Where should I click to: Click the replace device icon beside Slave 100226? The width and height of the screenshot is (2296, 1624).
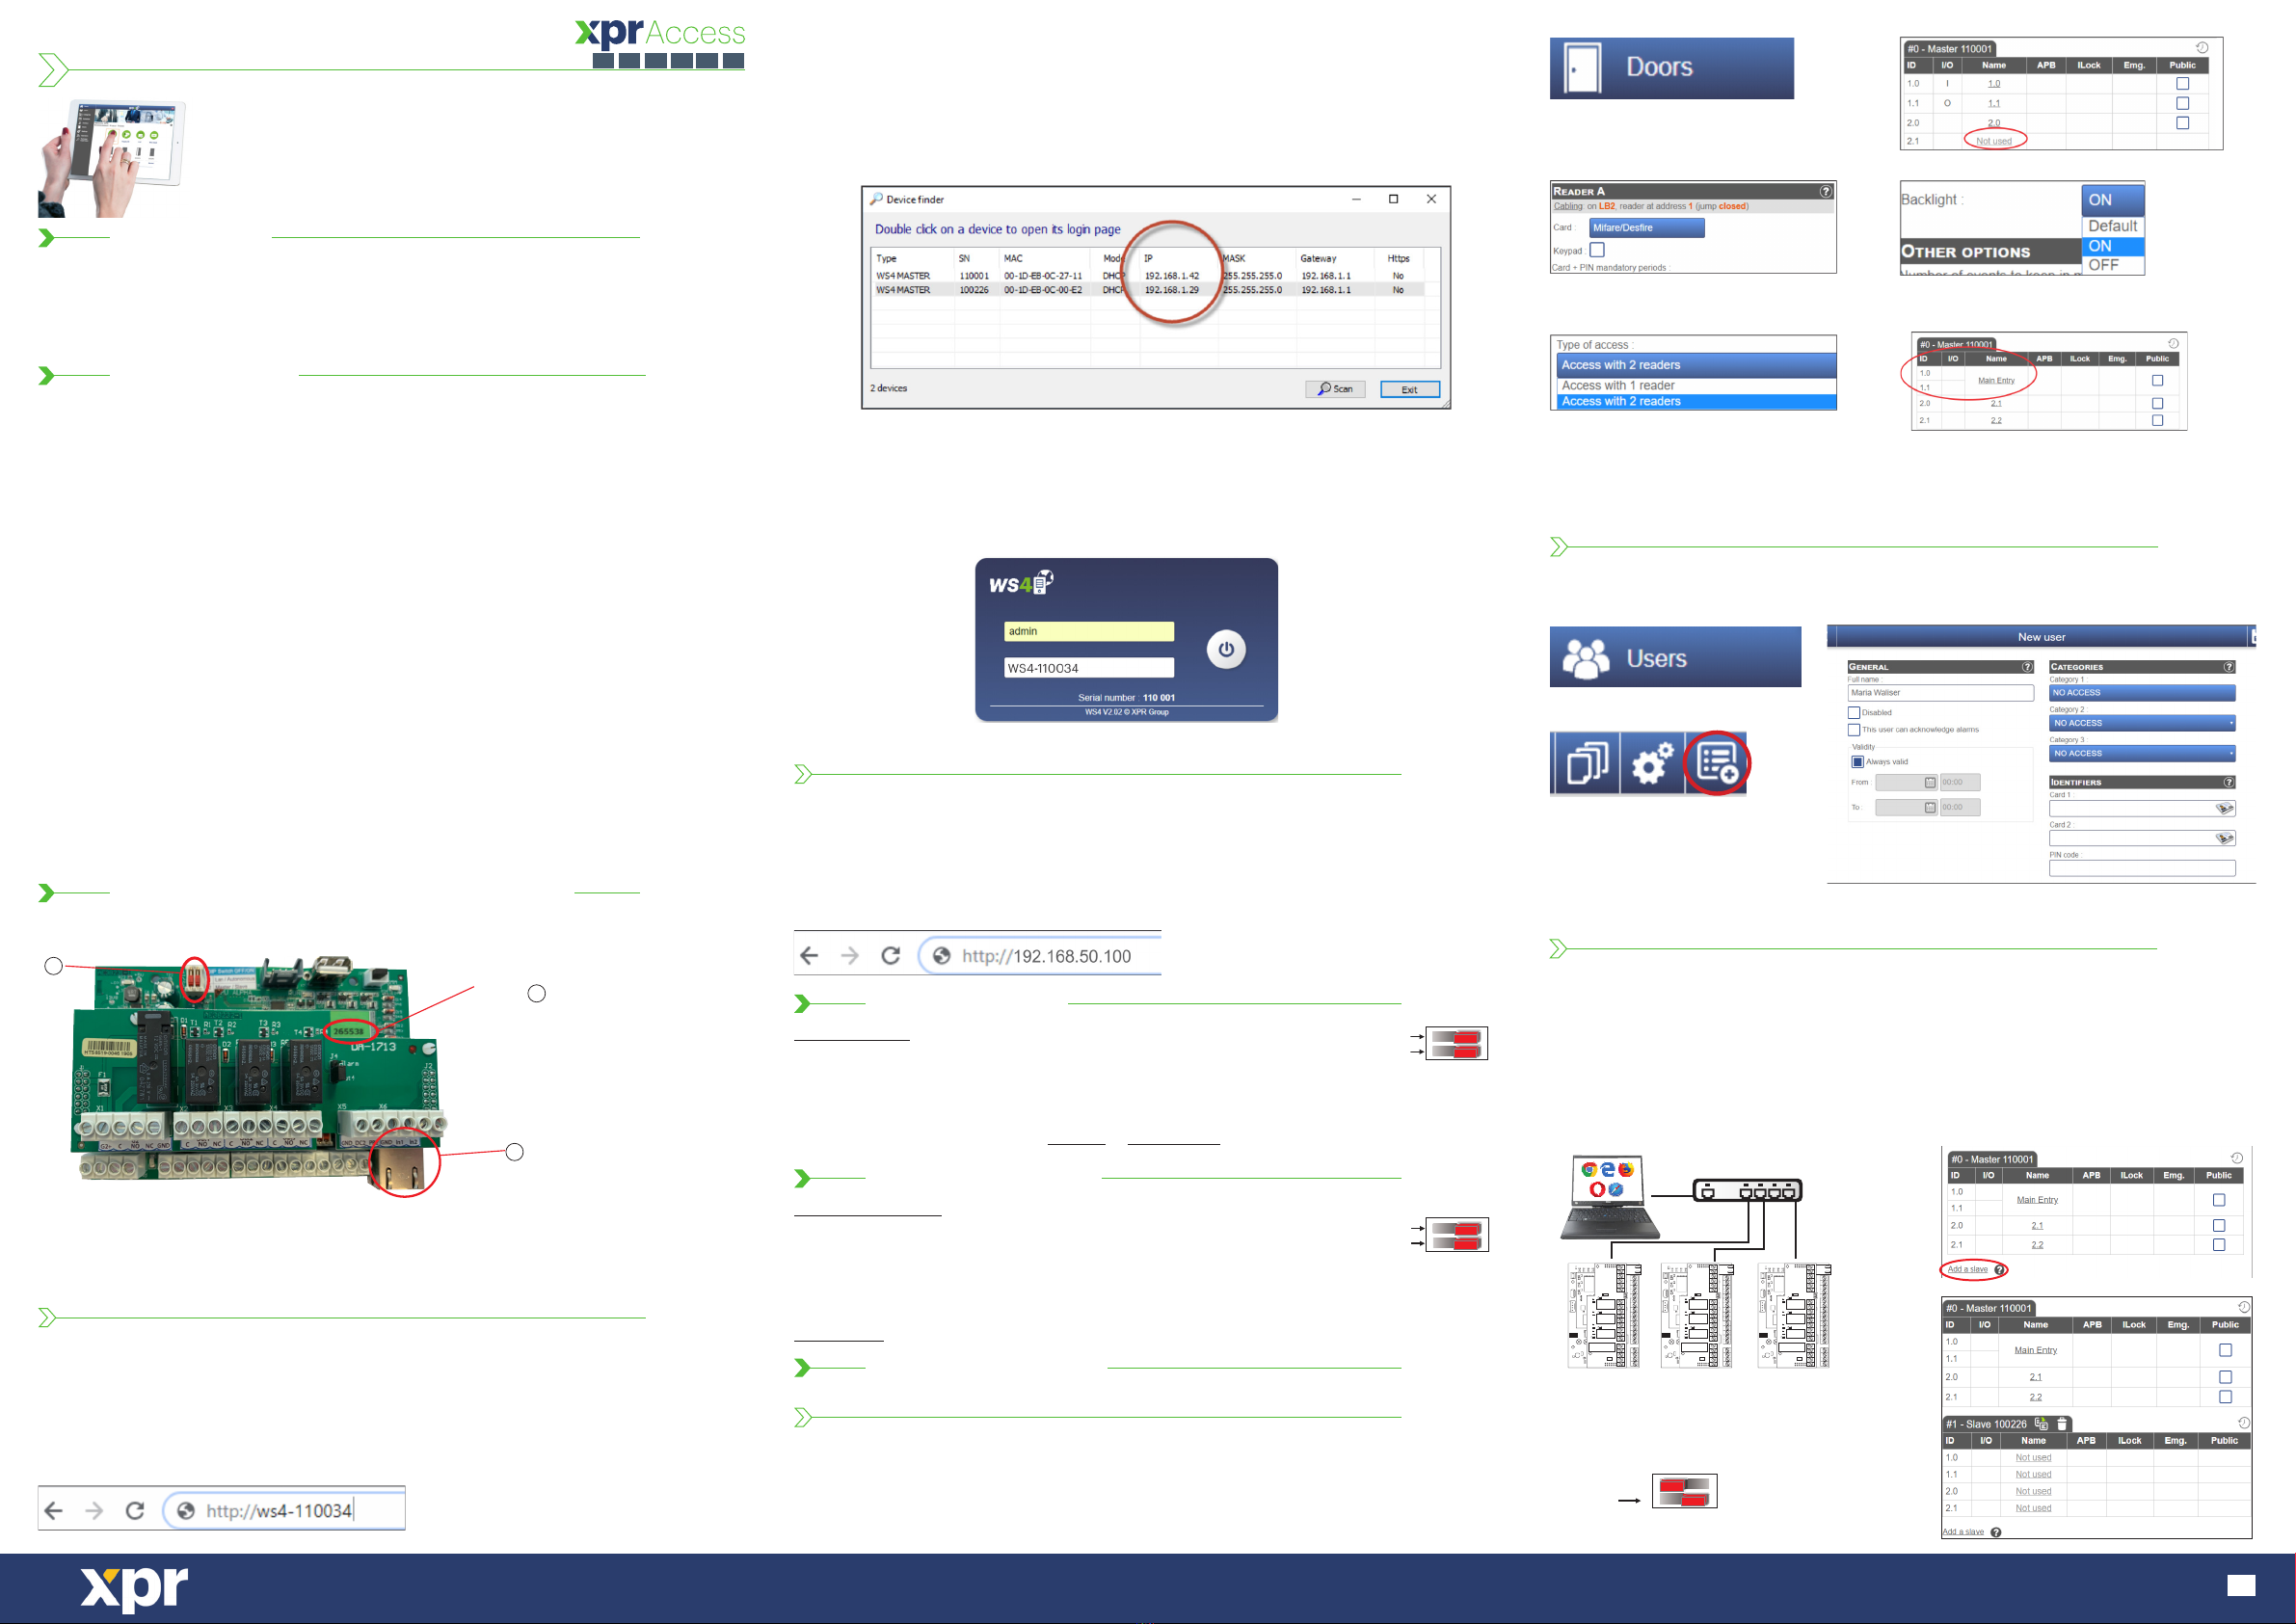(x=2041, y=1424)
